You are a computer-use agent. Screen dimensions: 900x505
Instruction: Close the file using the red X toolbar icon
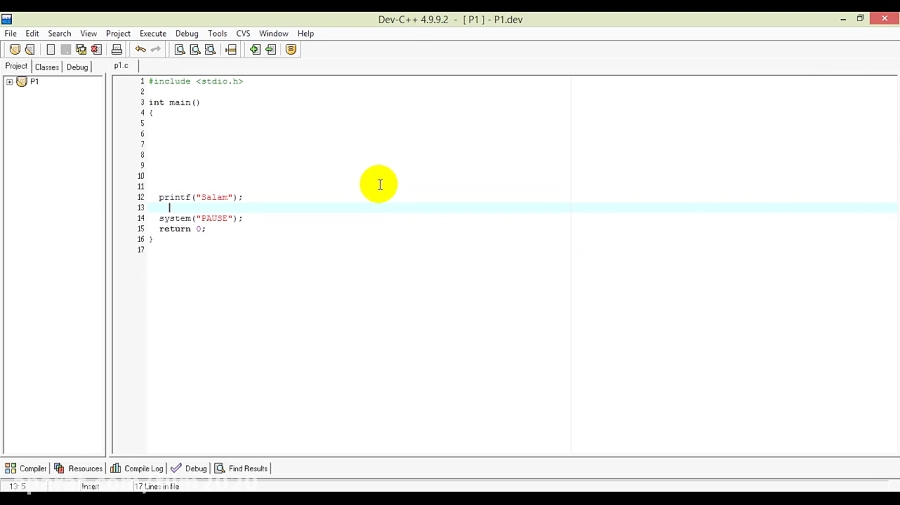click(96, 49)
